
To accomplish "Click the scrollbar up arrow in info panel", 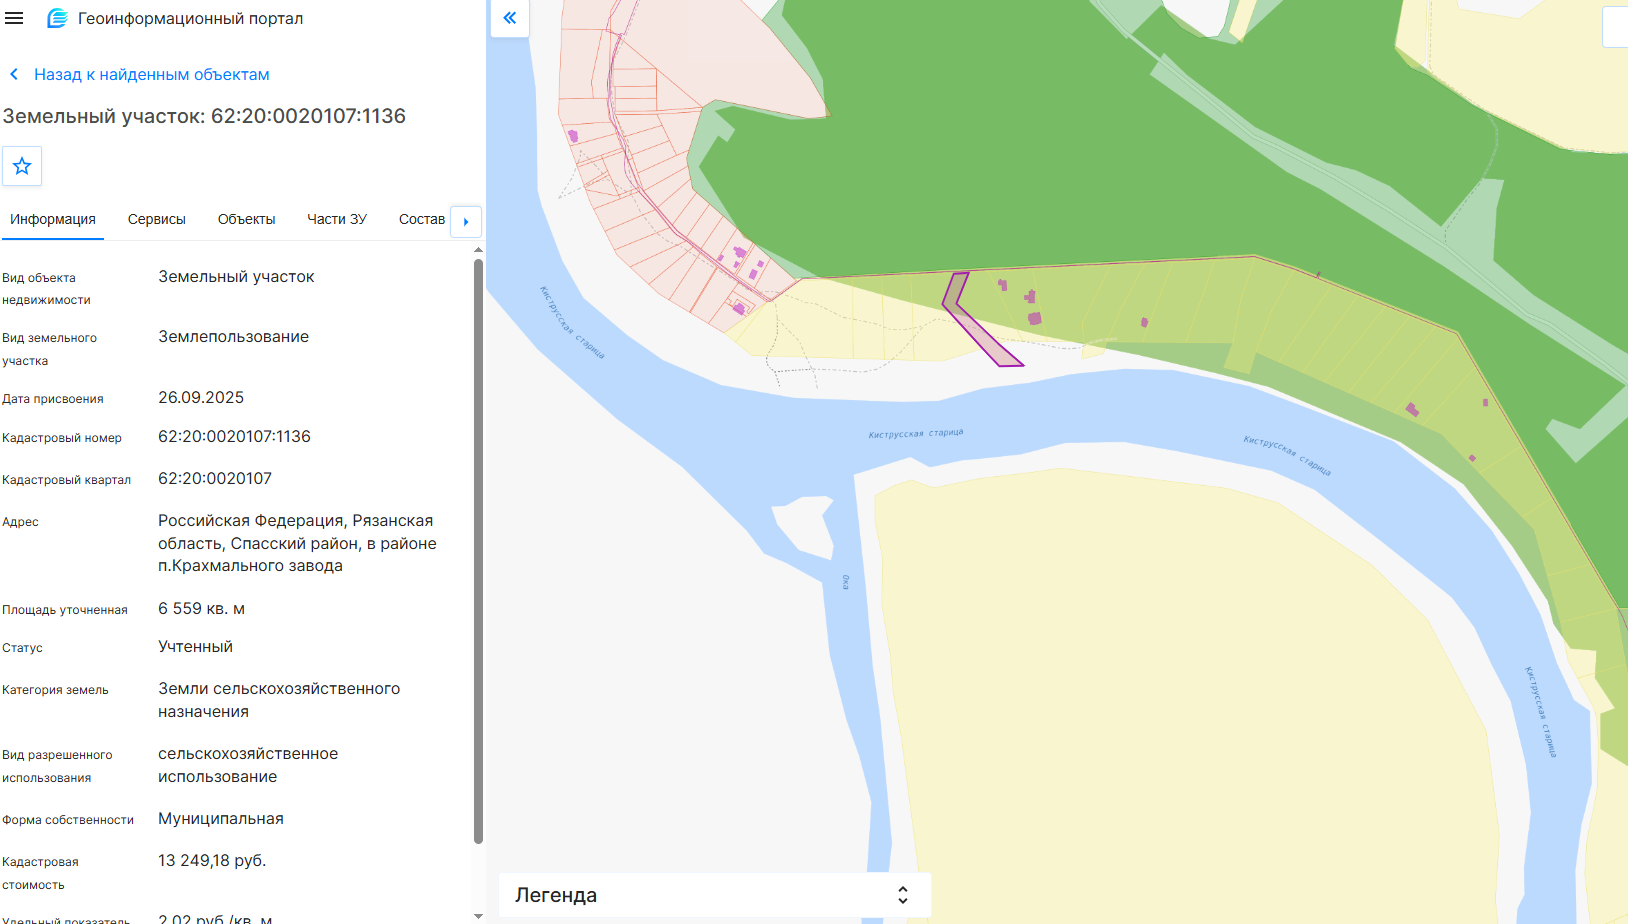I will pyautogui.click(x=478, y=250).
